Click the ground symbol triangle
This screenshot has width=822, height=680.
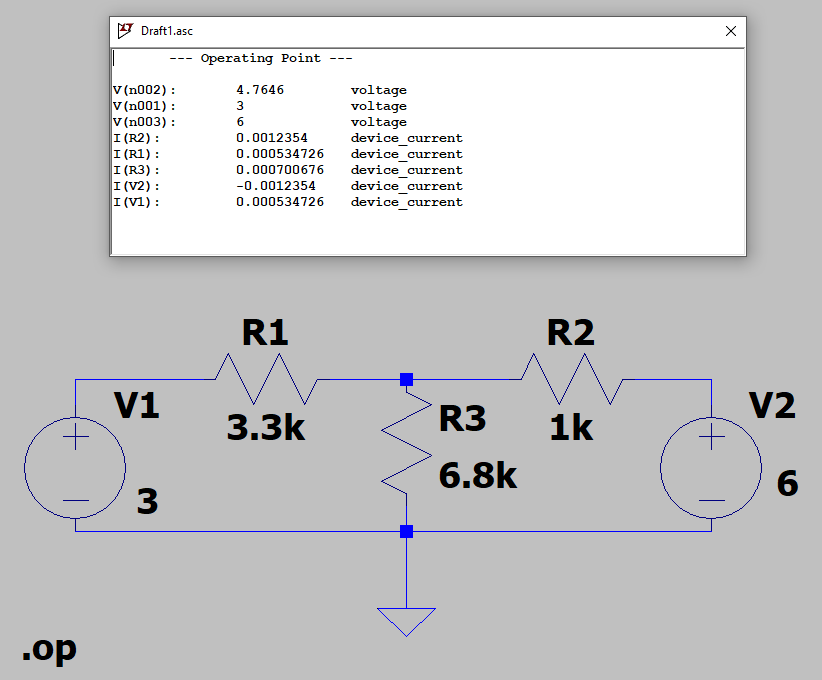coord(406,622)
